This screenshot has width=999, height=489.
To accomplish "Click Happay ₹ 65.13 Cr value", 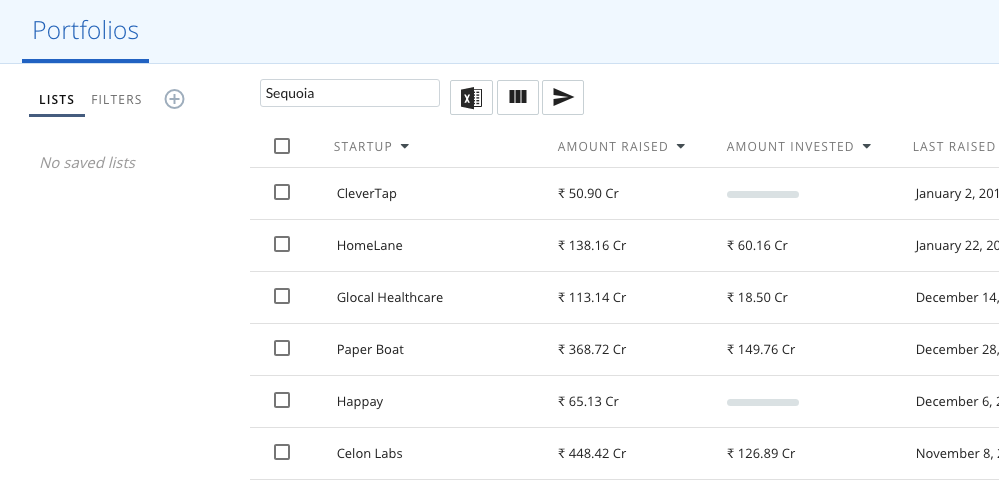I will click(588, 402).
